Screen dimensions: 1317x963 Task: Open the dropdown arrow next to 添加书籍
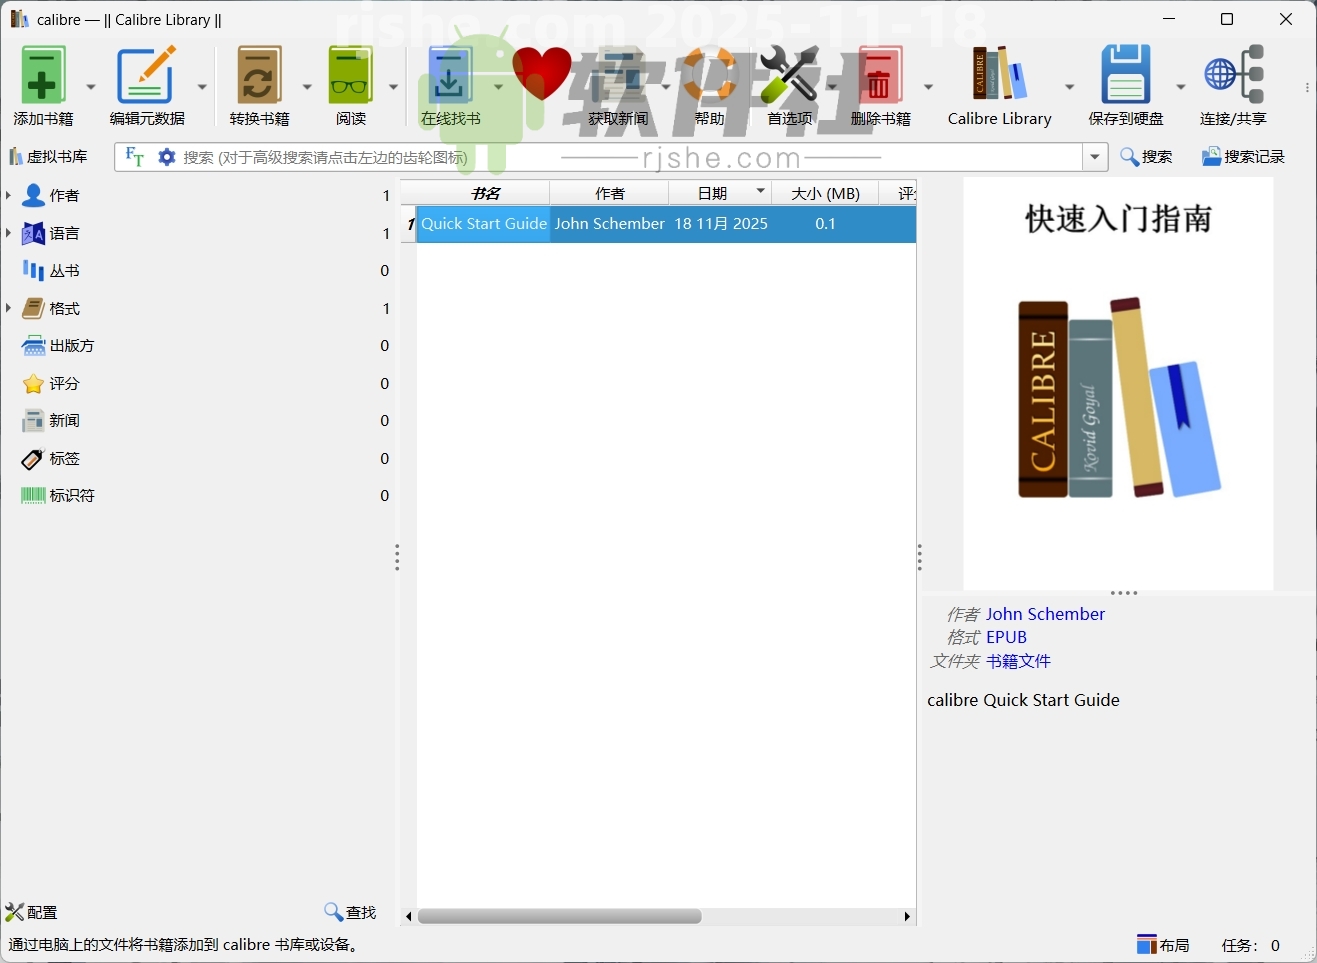pos(90,86)
